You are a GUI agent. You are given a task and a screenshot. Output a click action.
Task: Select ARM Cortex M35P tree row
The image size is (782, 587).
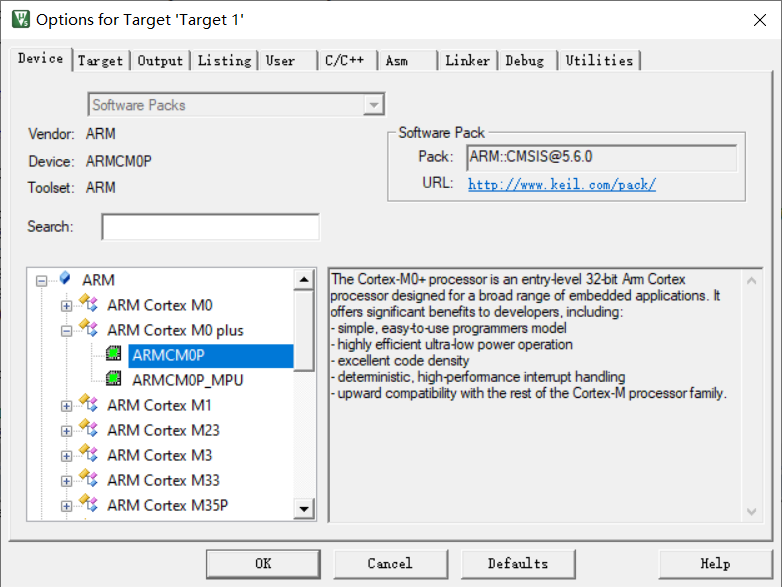168,506
